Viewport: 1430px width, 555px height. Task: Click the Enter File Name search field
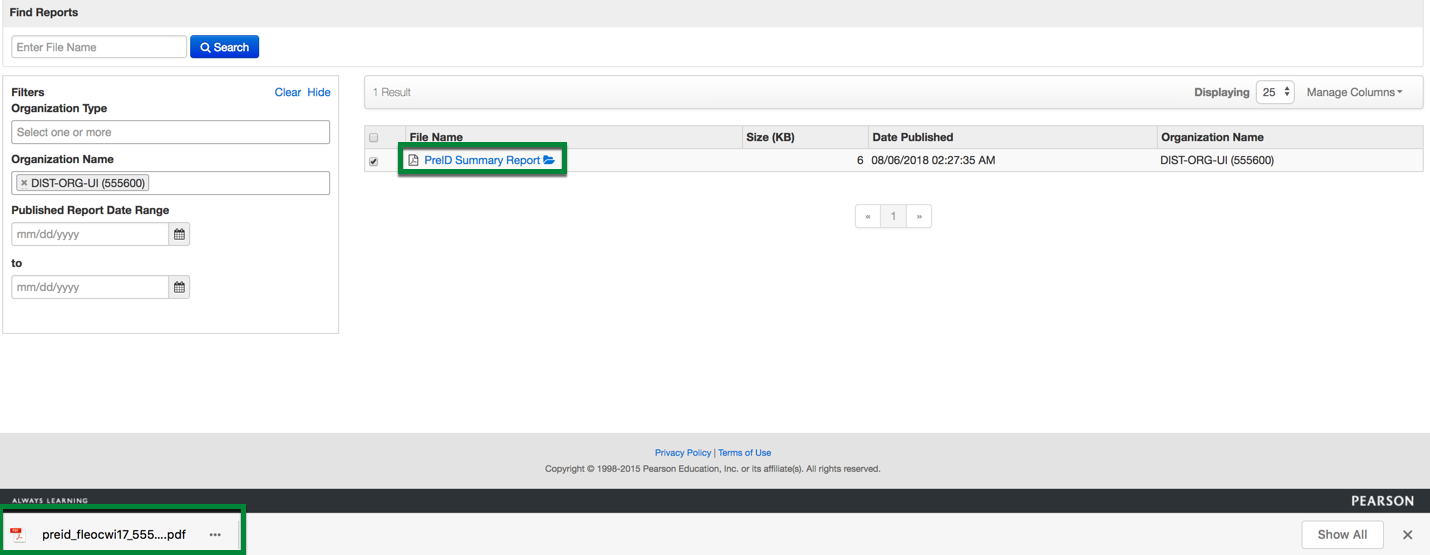98,47
